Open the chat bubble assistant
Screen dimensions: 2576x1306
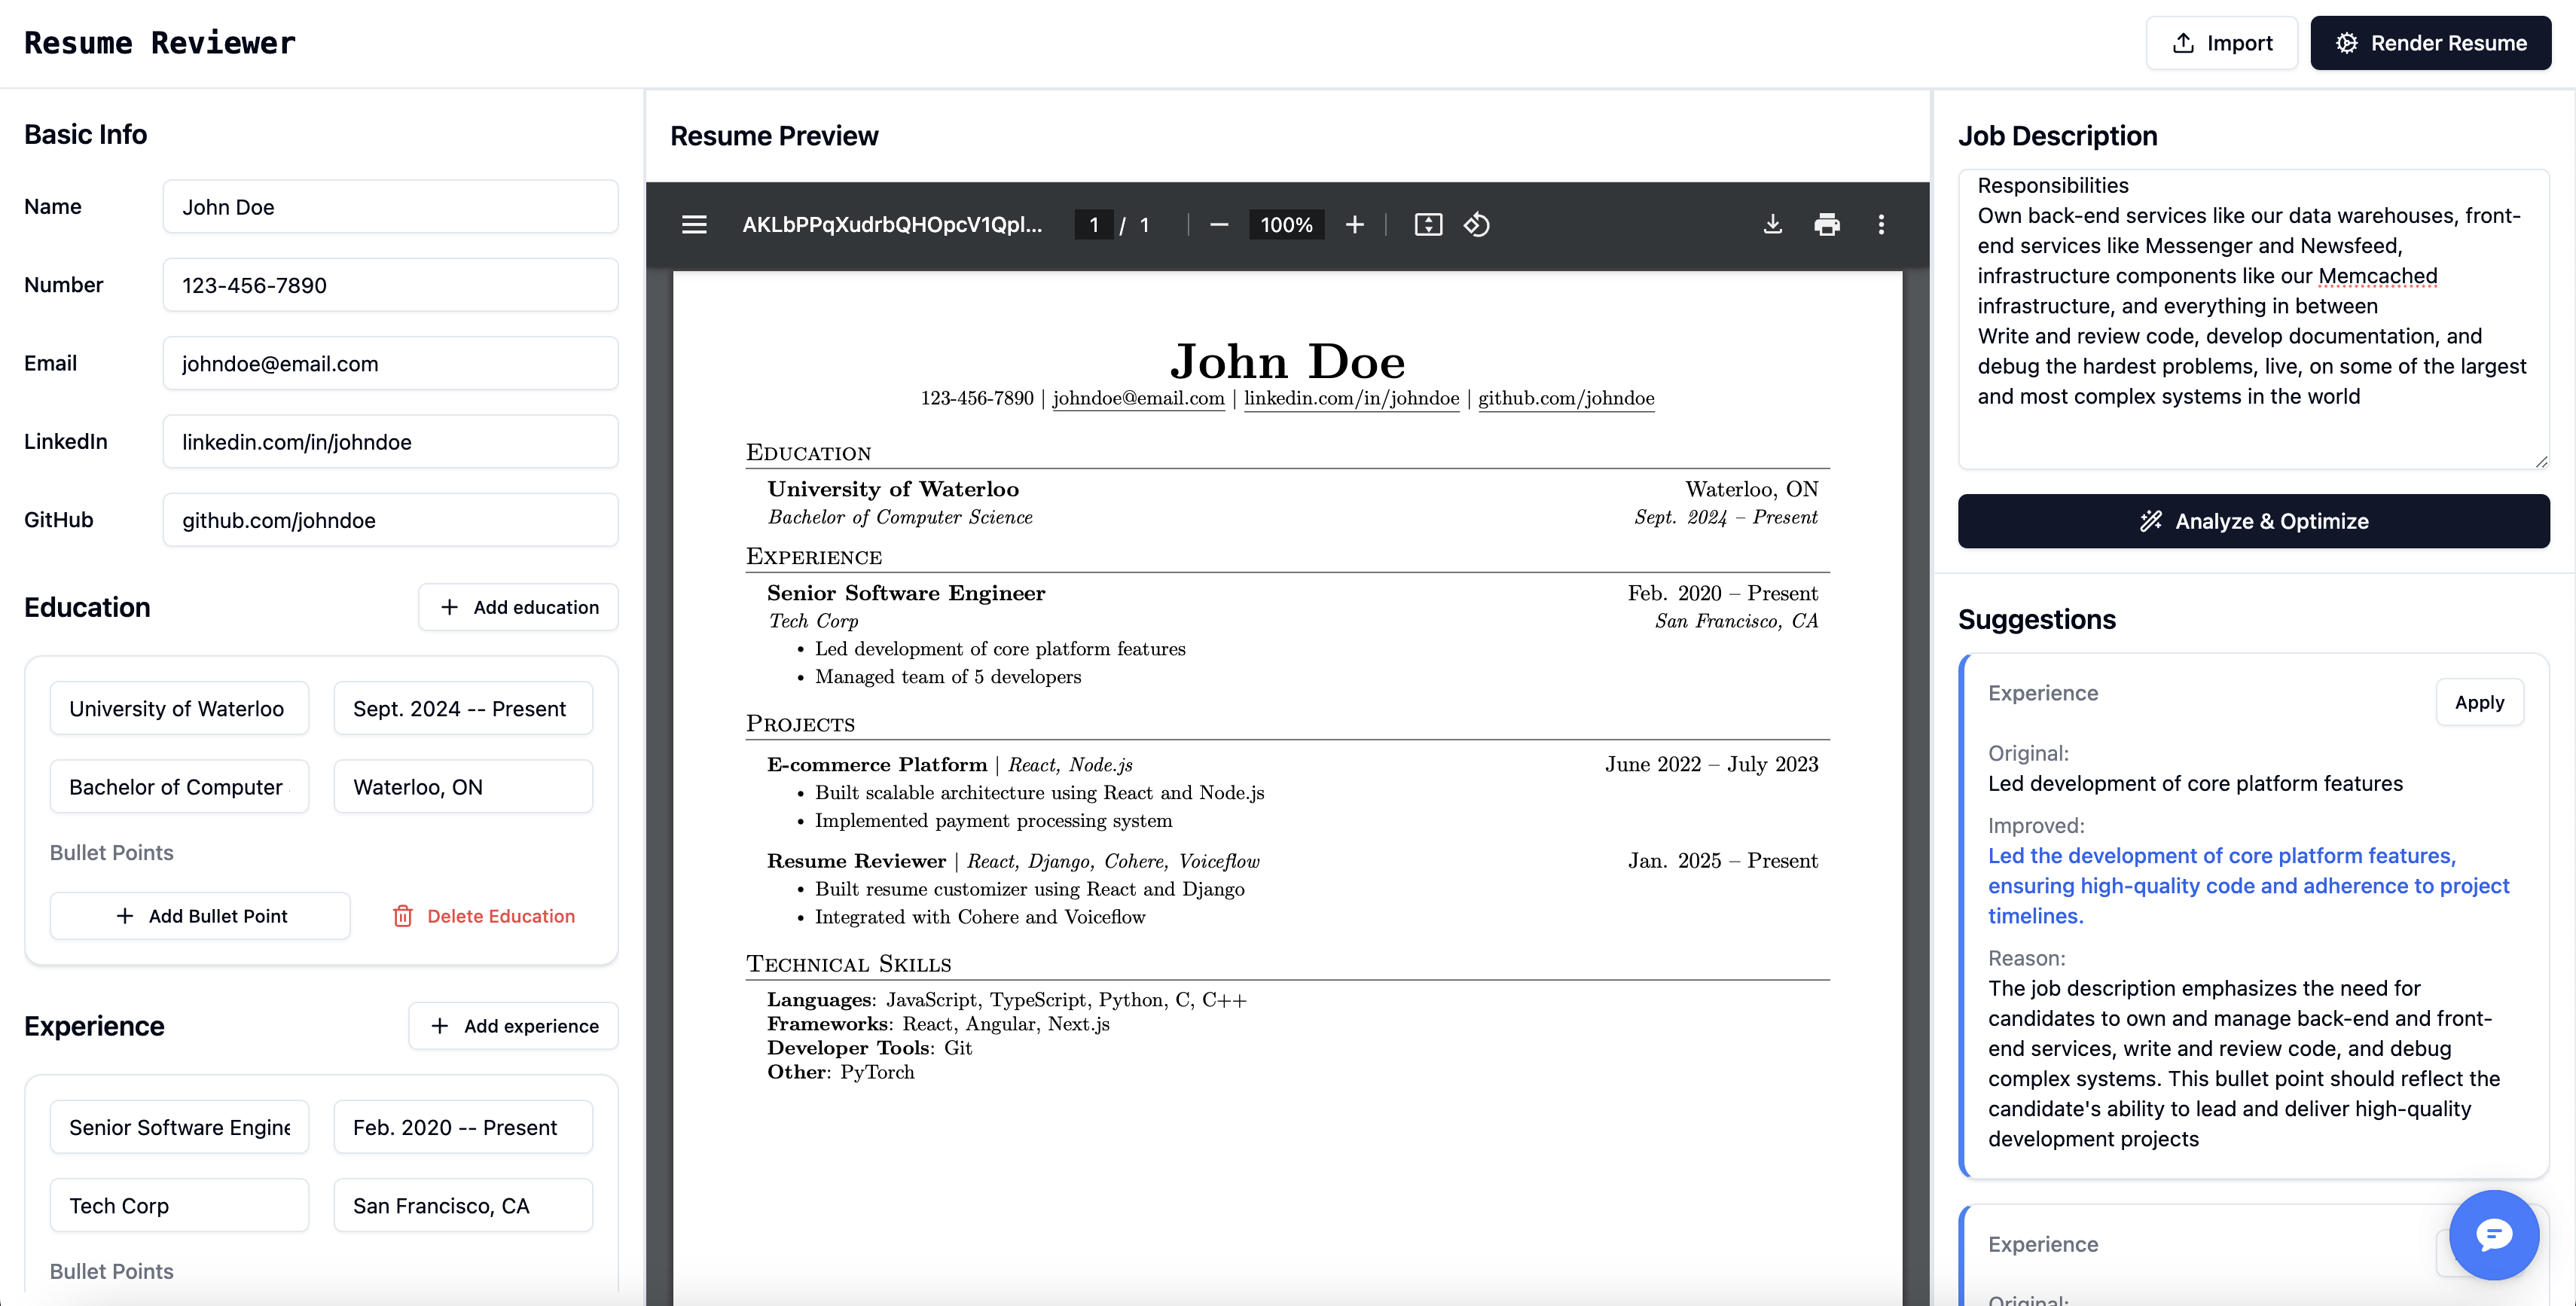pyautogui.click(x=2493, y=1235)
